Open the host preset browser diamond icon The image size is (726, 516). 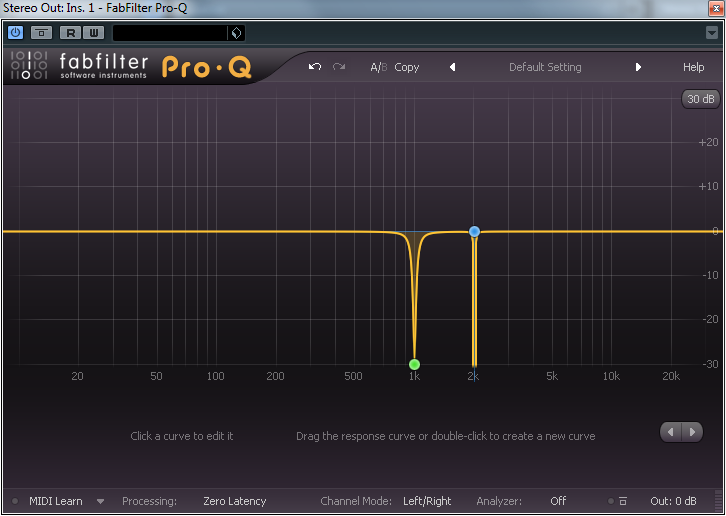point(236,33)
